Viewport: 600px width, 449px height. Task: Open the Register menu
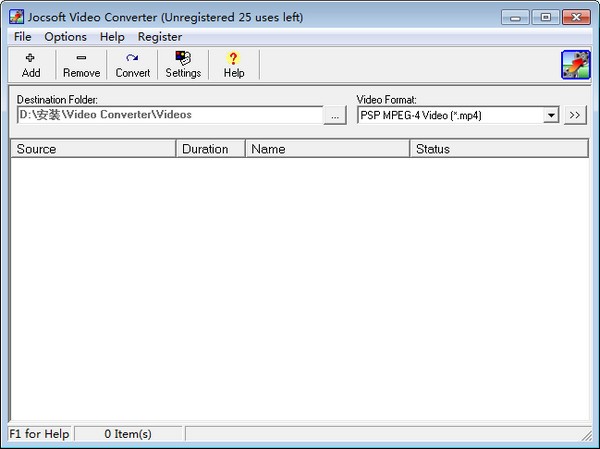click(x=160, y=37)
